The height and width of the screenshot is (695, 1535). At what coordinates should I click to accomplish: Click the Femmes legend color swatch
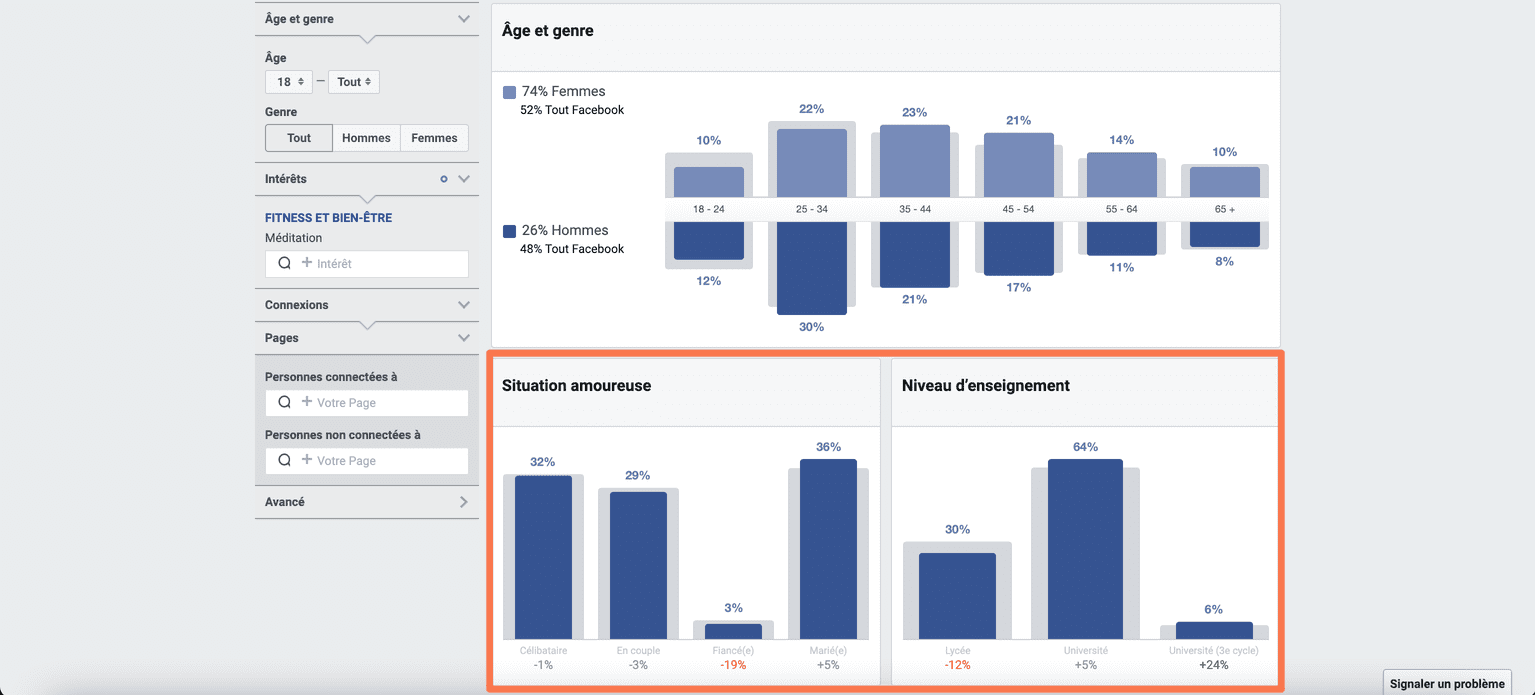pyautogui.click(x=509, y=92)
